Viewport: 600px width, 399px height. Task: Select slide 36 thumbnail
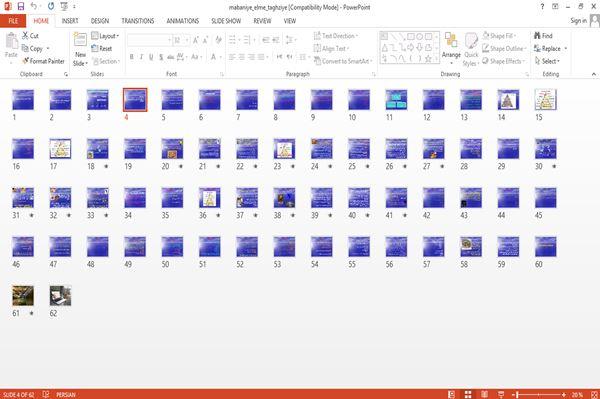click(x=210, y=198)
